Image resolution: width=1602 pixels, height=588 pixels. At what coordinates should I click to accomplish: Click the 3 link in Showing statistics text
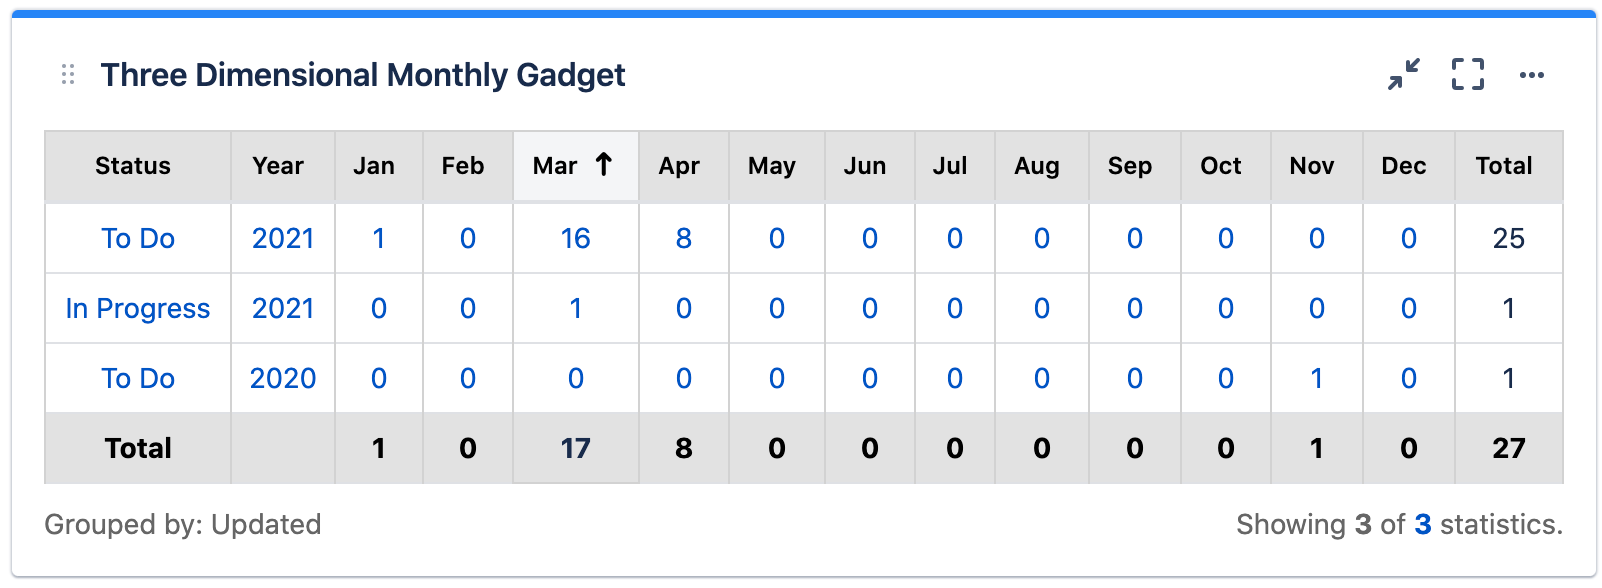(x=1422, y=523)
